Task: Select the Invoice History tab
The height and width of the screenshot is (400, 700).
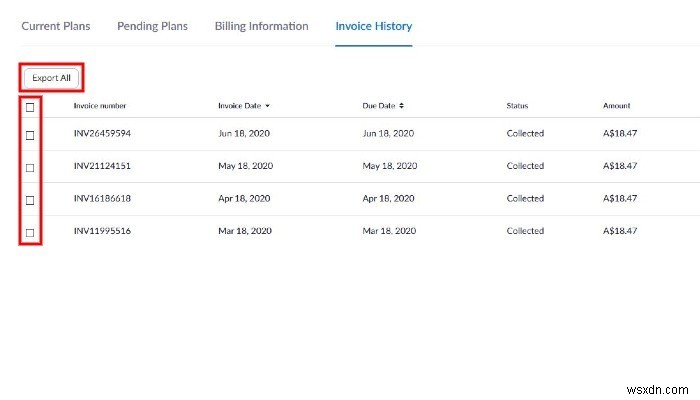Action: coord(374,26)
